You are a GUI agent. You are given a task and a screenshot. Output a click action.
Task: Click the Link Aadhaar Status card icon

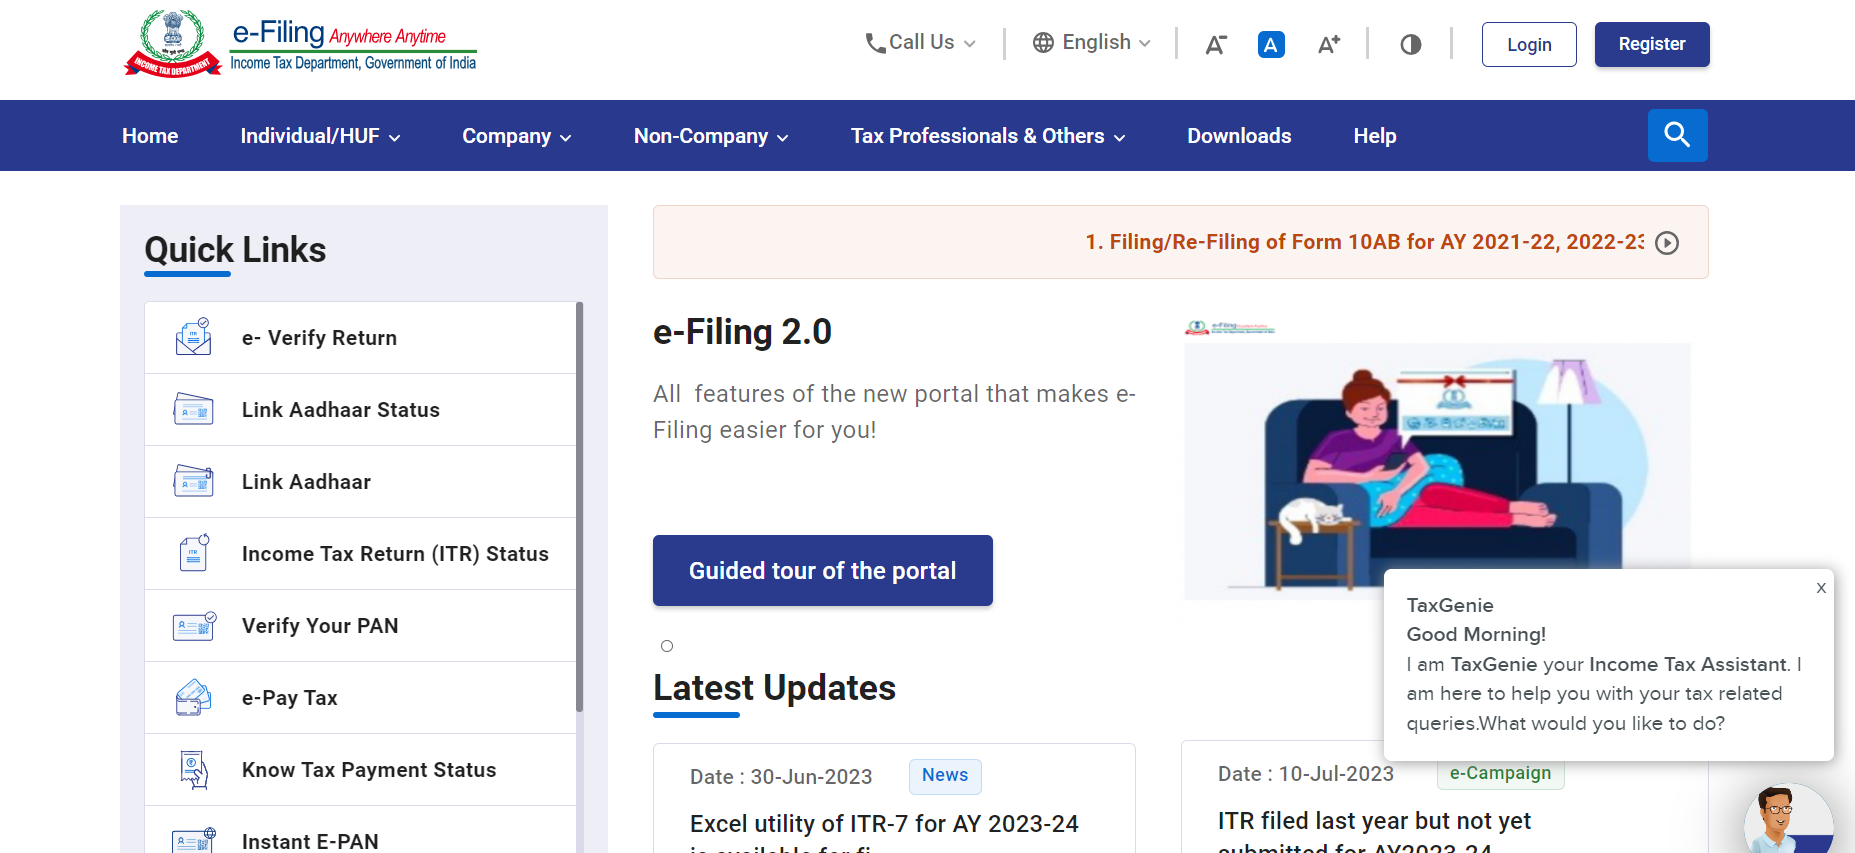pyautogui.click(x=193, y=409)
